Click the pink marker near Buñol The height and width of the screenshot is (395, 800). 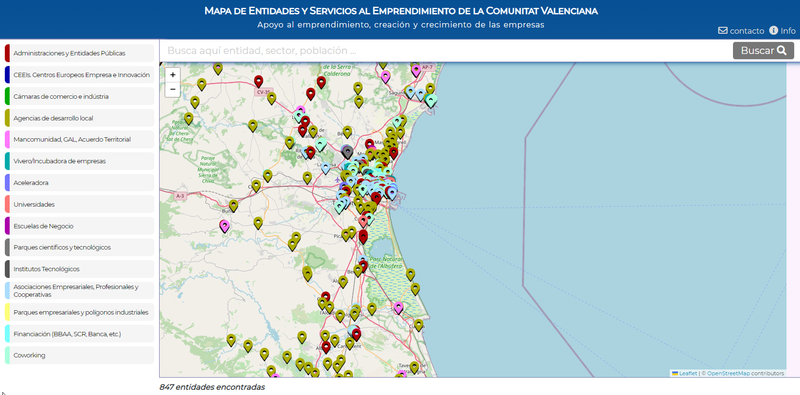[224, 226]
